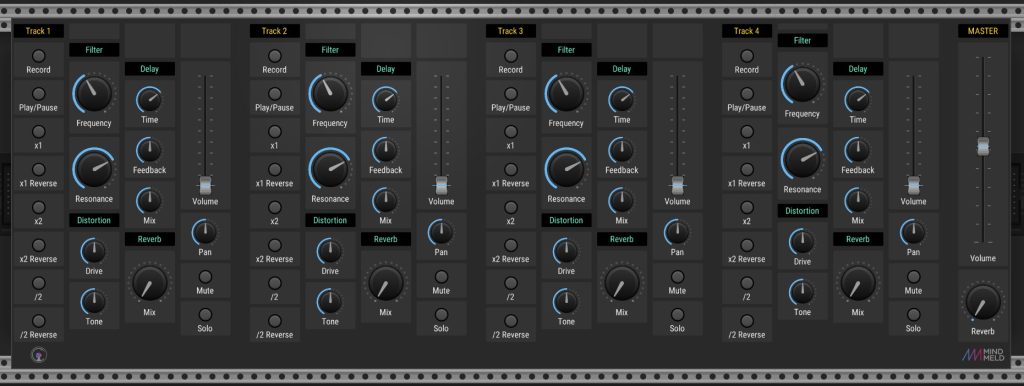Click Track 3 Play/Pause button
Screen dimensions: 1024x386
(511, 94)
